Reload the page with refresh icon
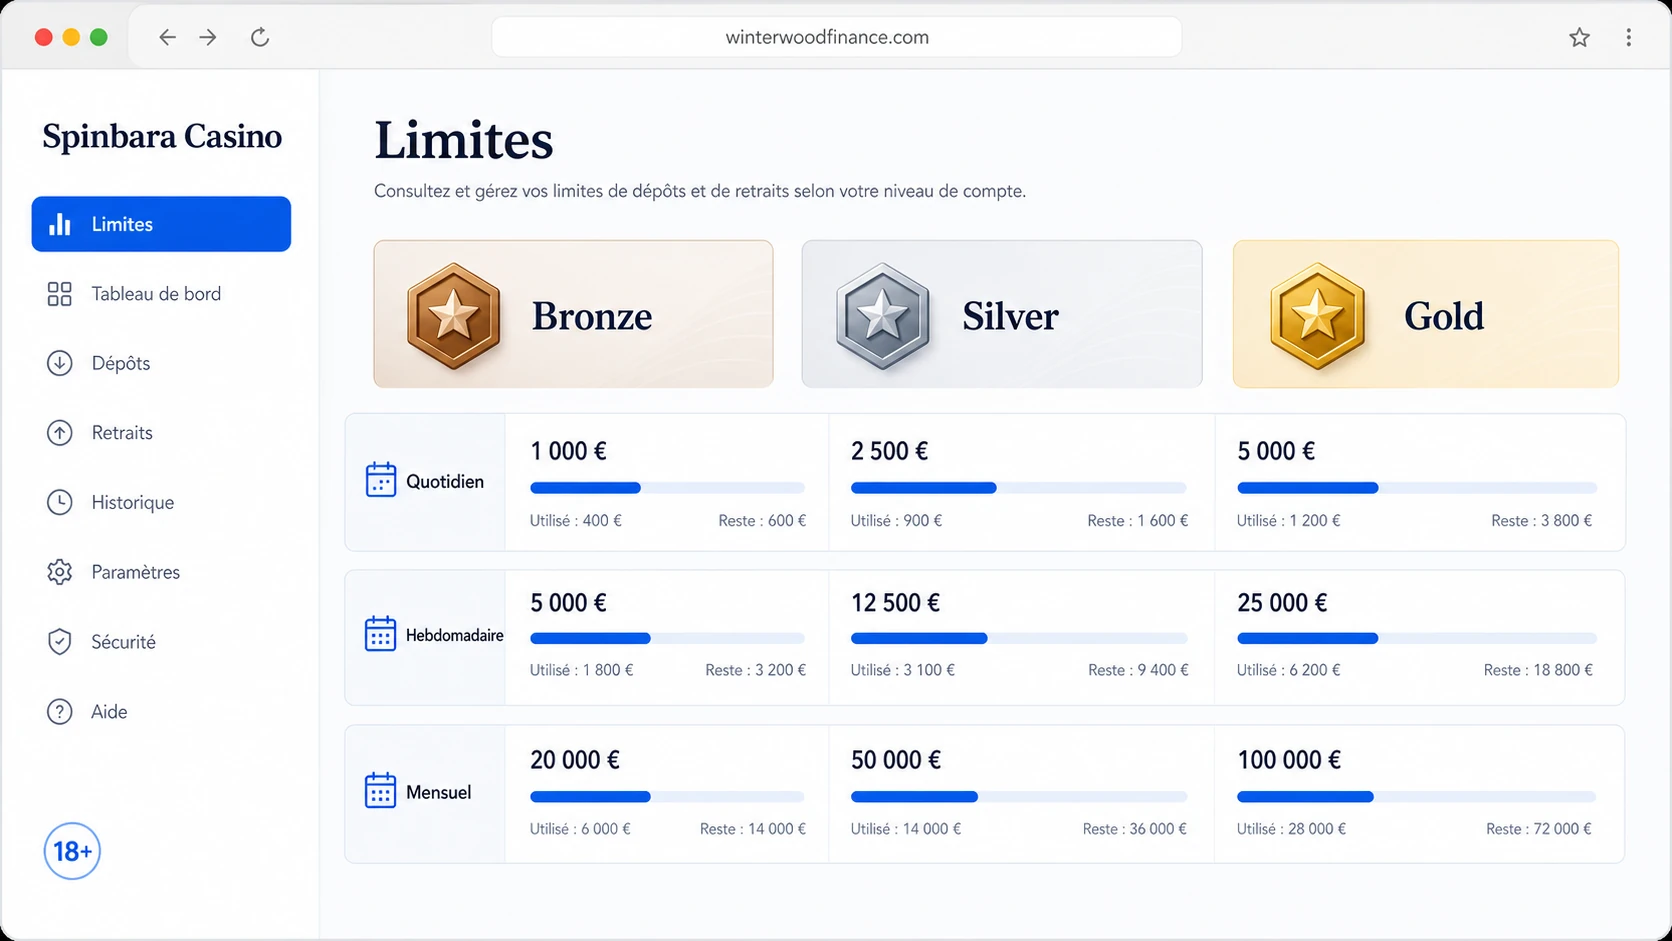1672x941 pixels. 260,37
